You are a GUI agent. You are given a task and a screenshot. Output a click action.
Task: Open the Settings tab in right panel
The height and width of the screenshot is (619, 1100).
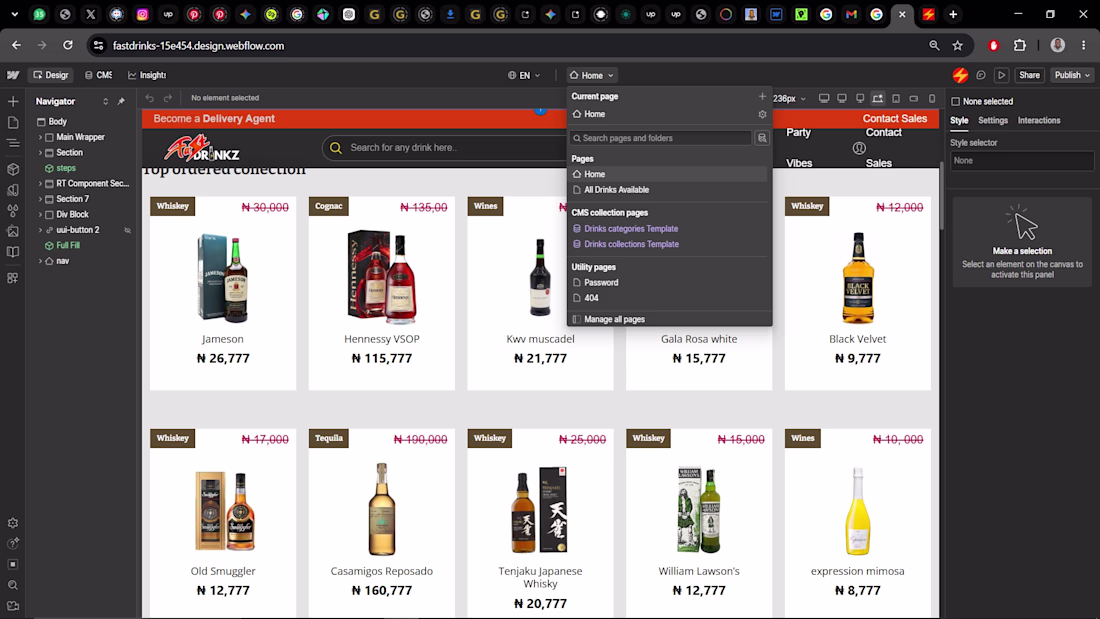point(993,121)
